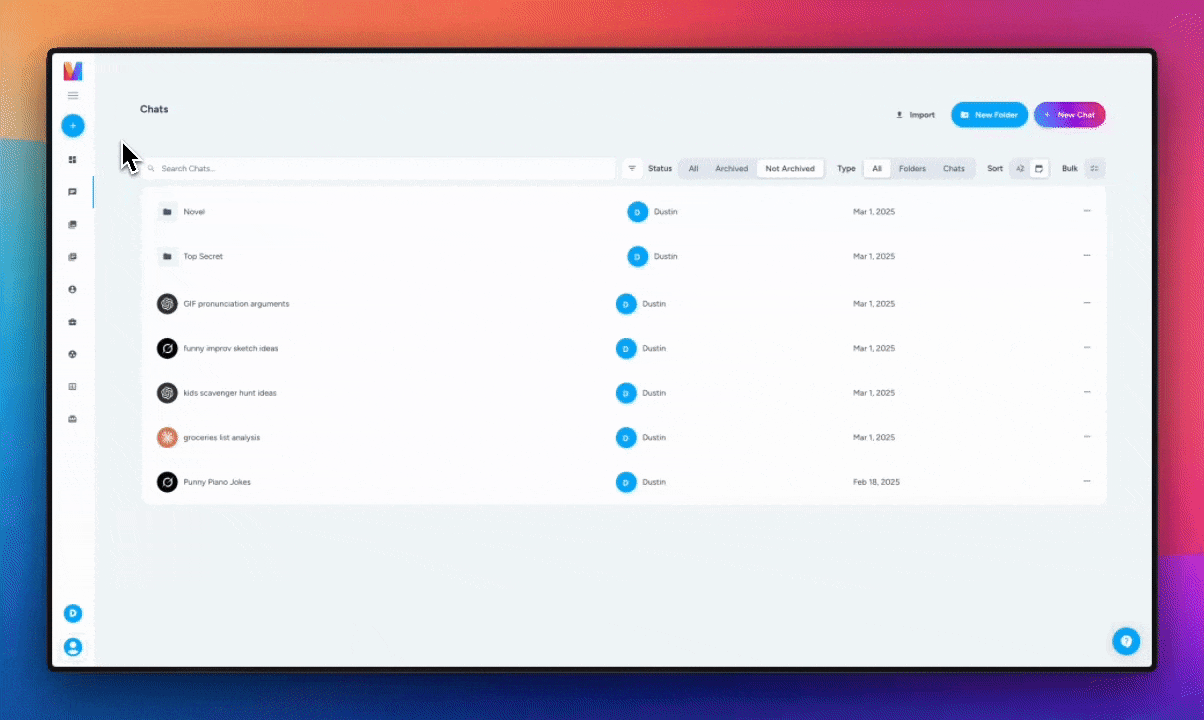Click the app logo at top of sidebar

point(73,71)
